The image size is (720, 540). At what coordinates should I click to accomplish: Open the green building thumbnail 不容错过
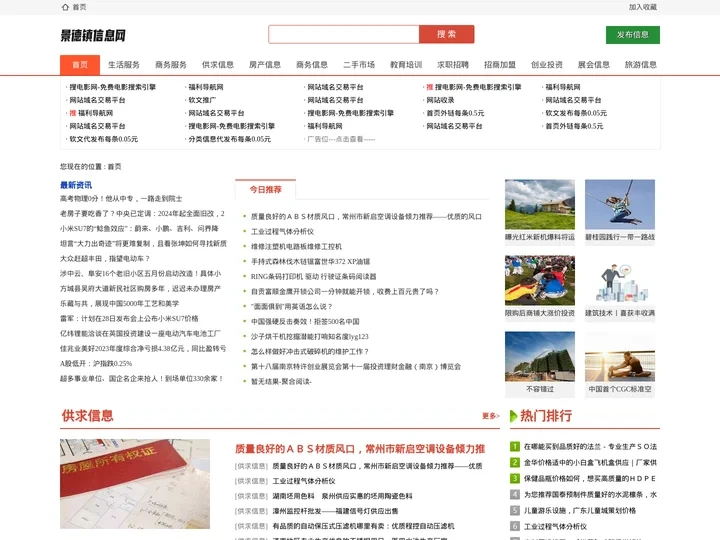pyautogui.click(x=540, y=357)
